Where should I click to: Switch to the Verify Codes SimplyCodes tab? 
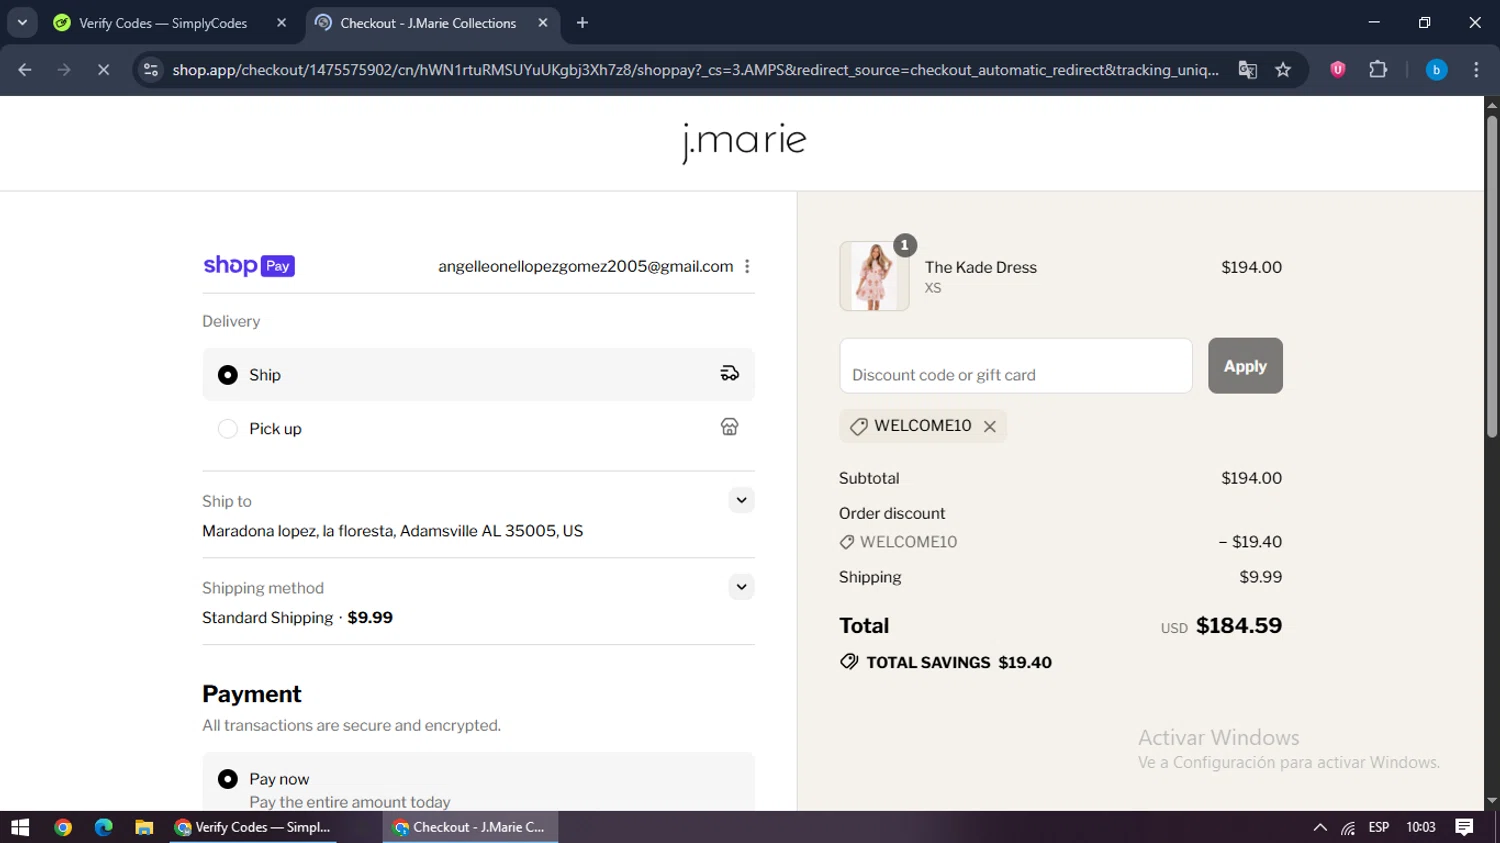[x=163, y=23]
